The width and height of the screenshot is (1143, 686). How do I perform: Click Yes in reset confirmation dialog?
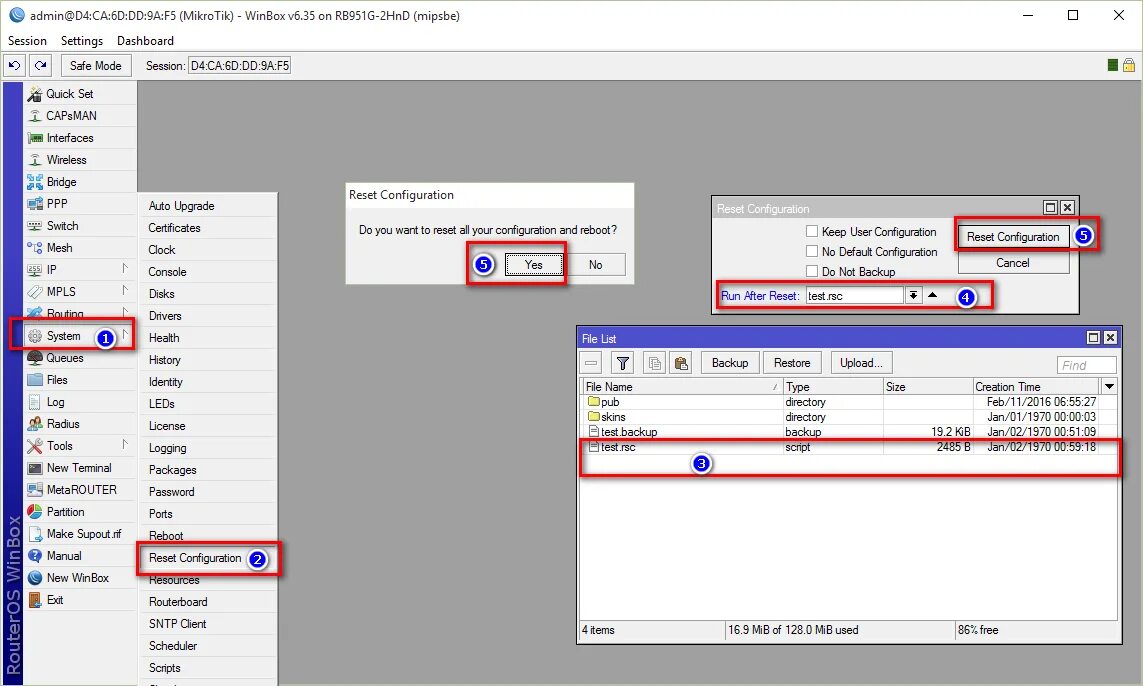534,265
